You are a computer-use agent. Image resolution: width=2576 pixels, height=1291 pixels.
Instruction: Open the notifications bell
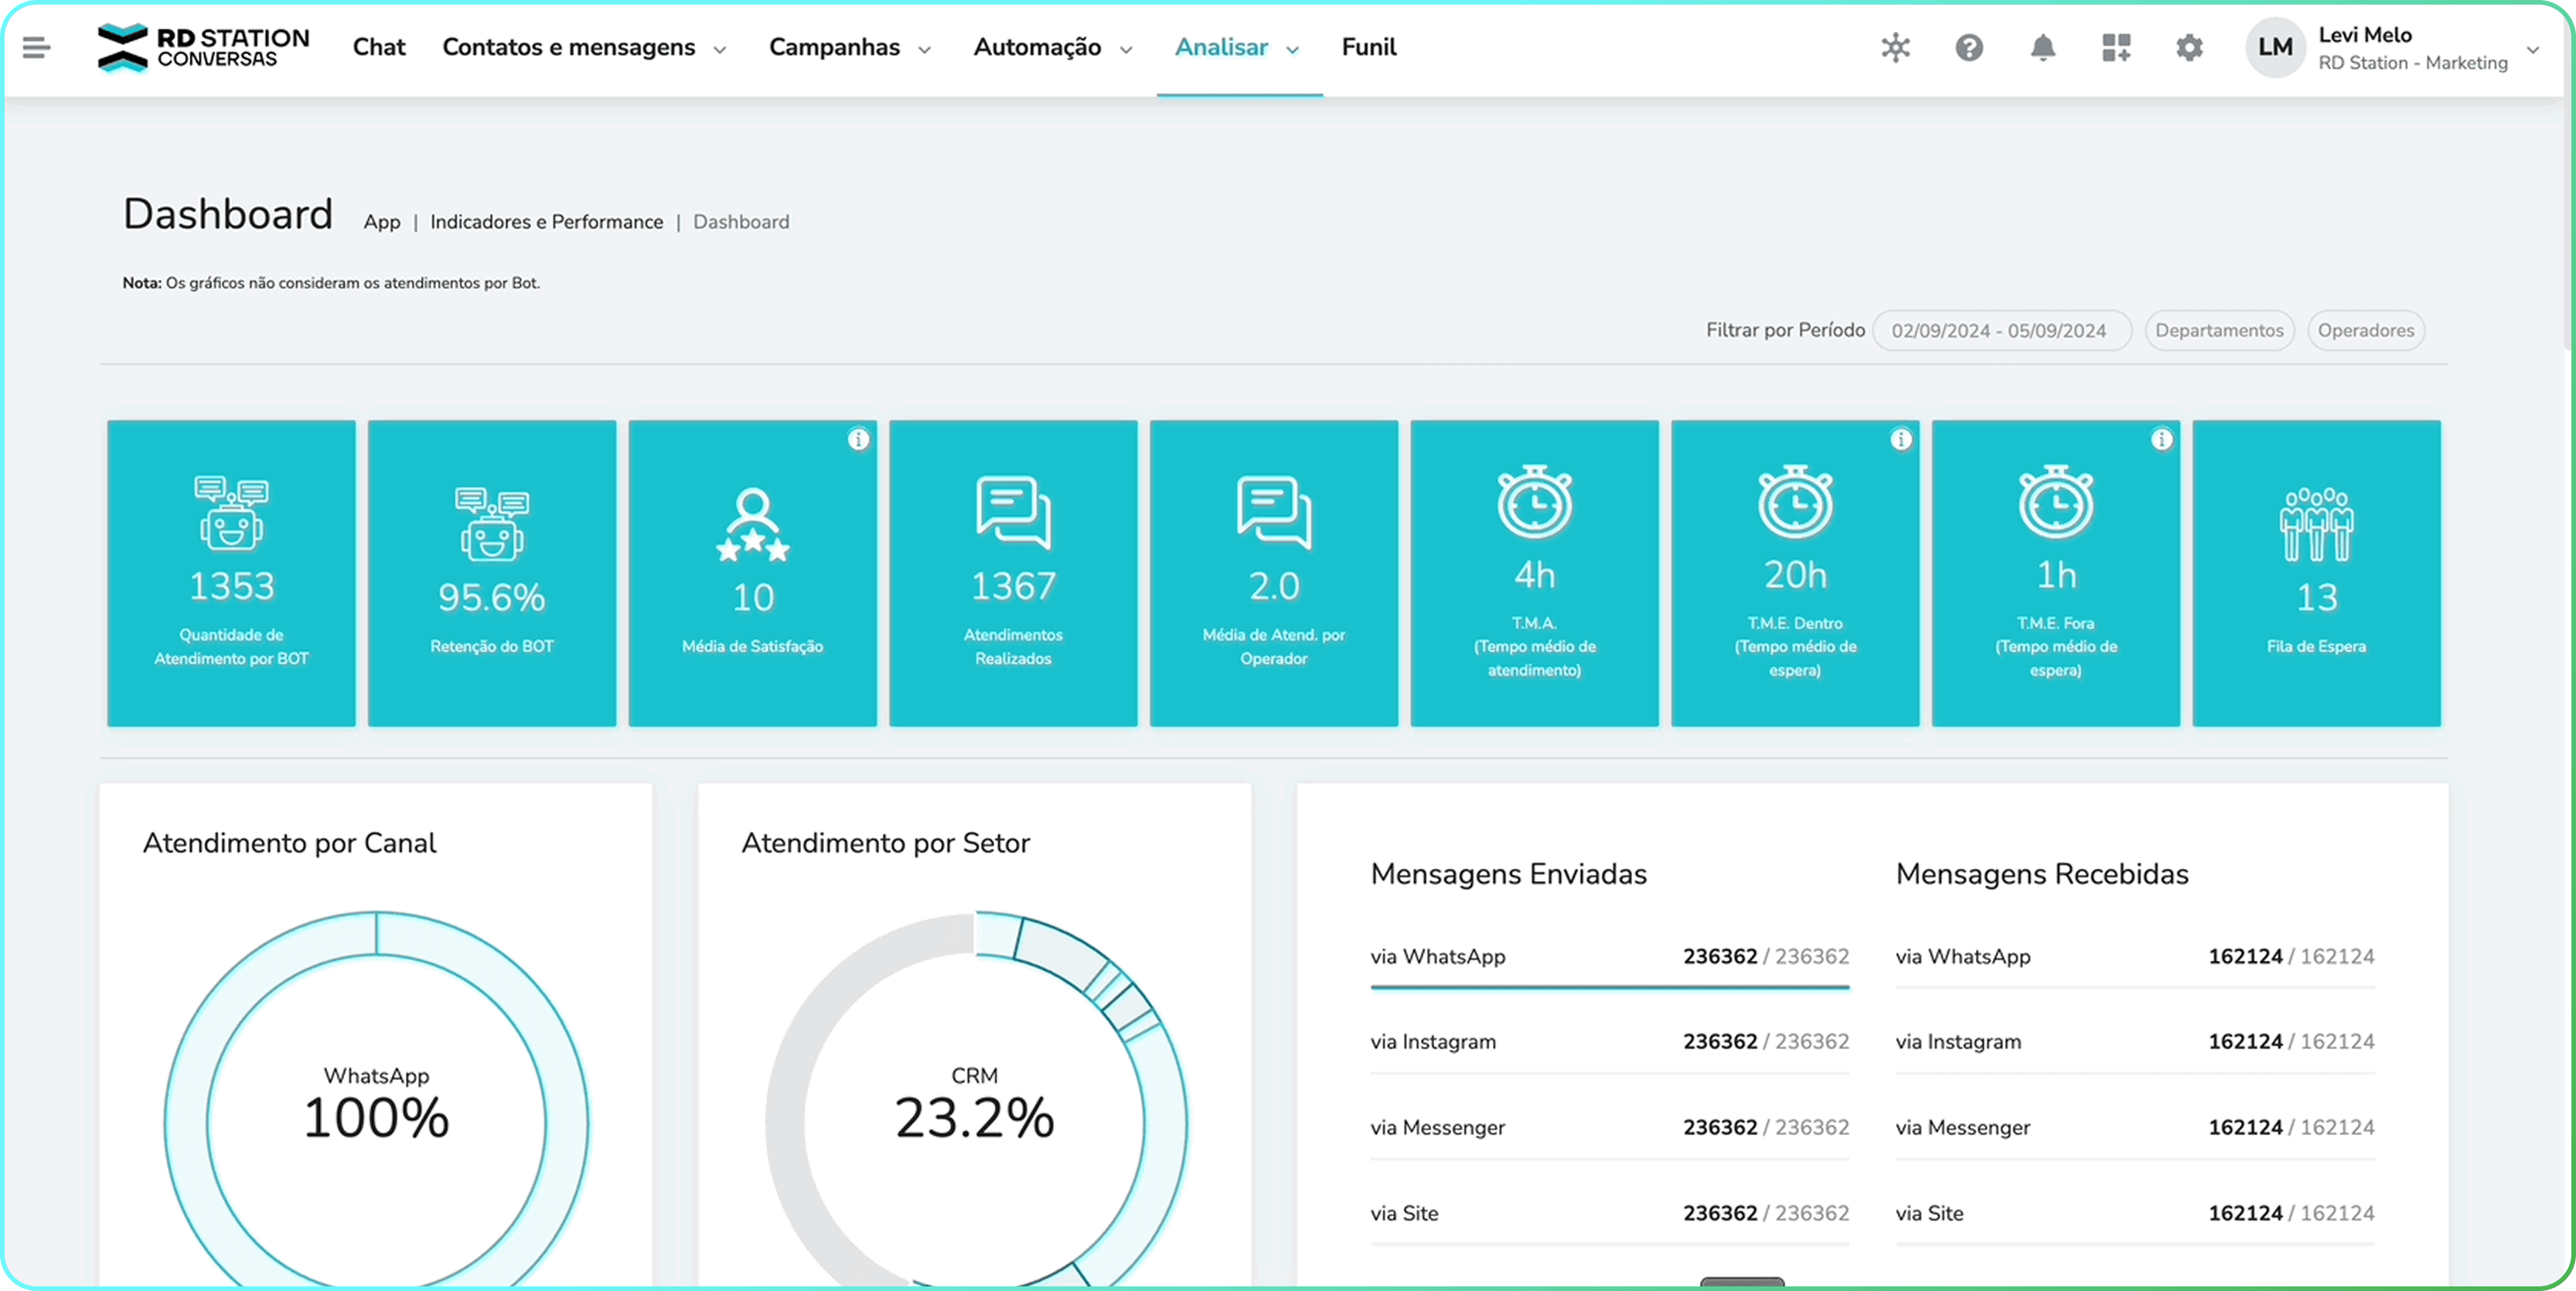click(x=2043, y=47)
